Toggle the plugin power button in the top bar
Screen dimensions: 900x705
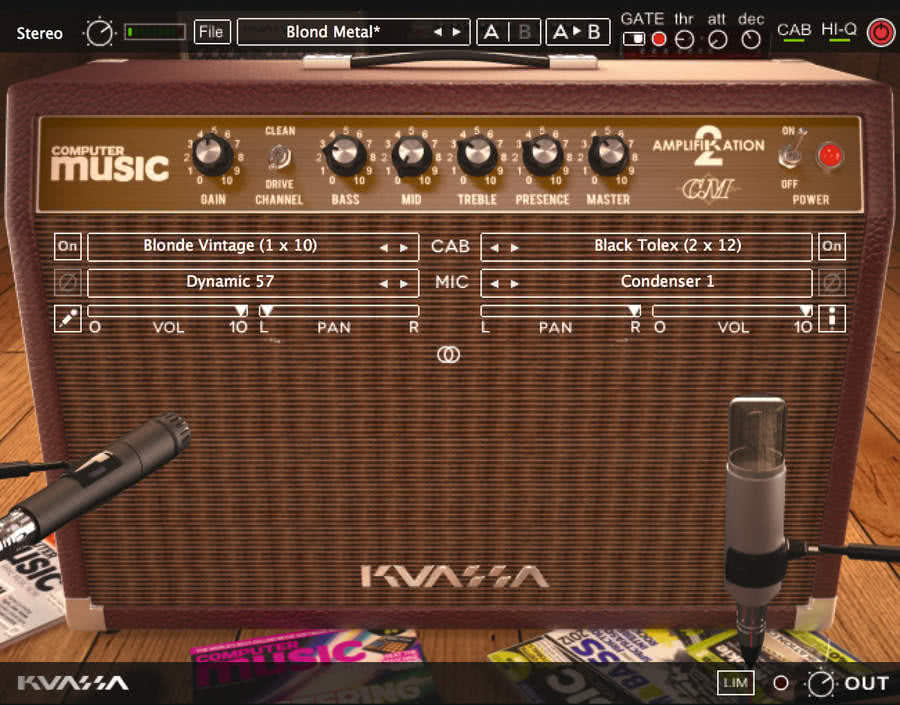[x=880, y=32]
